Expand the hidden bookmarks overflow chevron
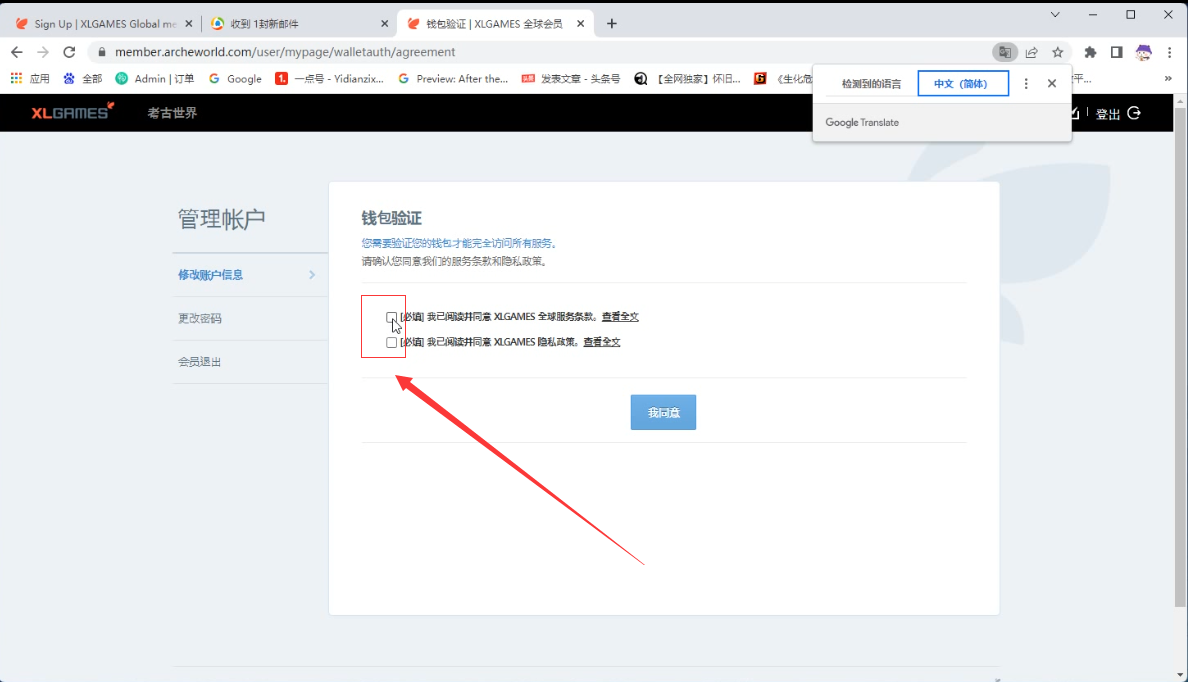This screenshot has width=1188, height=682. pos(1167,78)
